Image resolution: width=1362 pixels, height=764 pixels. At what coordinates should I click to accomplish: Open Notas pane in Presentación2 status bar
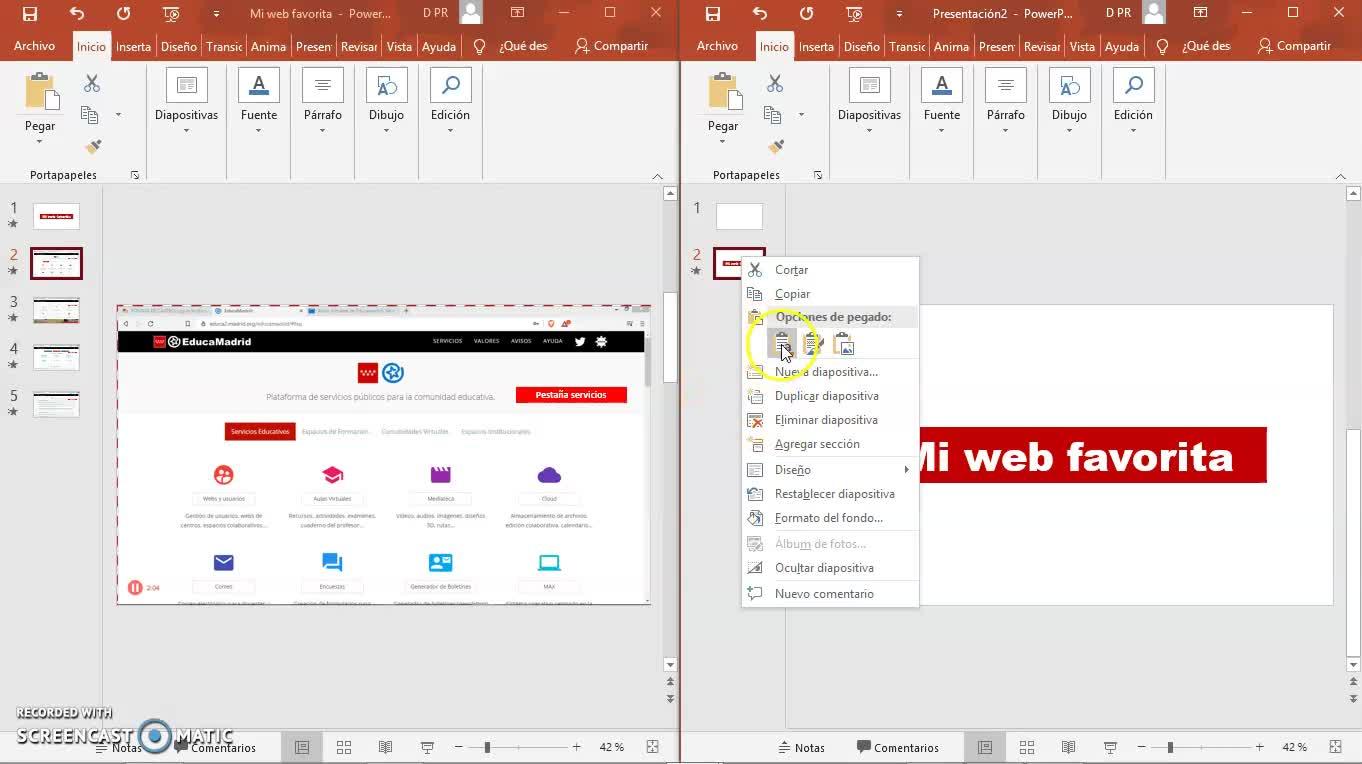tap(801, 747)
